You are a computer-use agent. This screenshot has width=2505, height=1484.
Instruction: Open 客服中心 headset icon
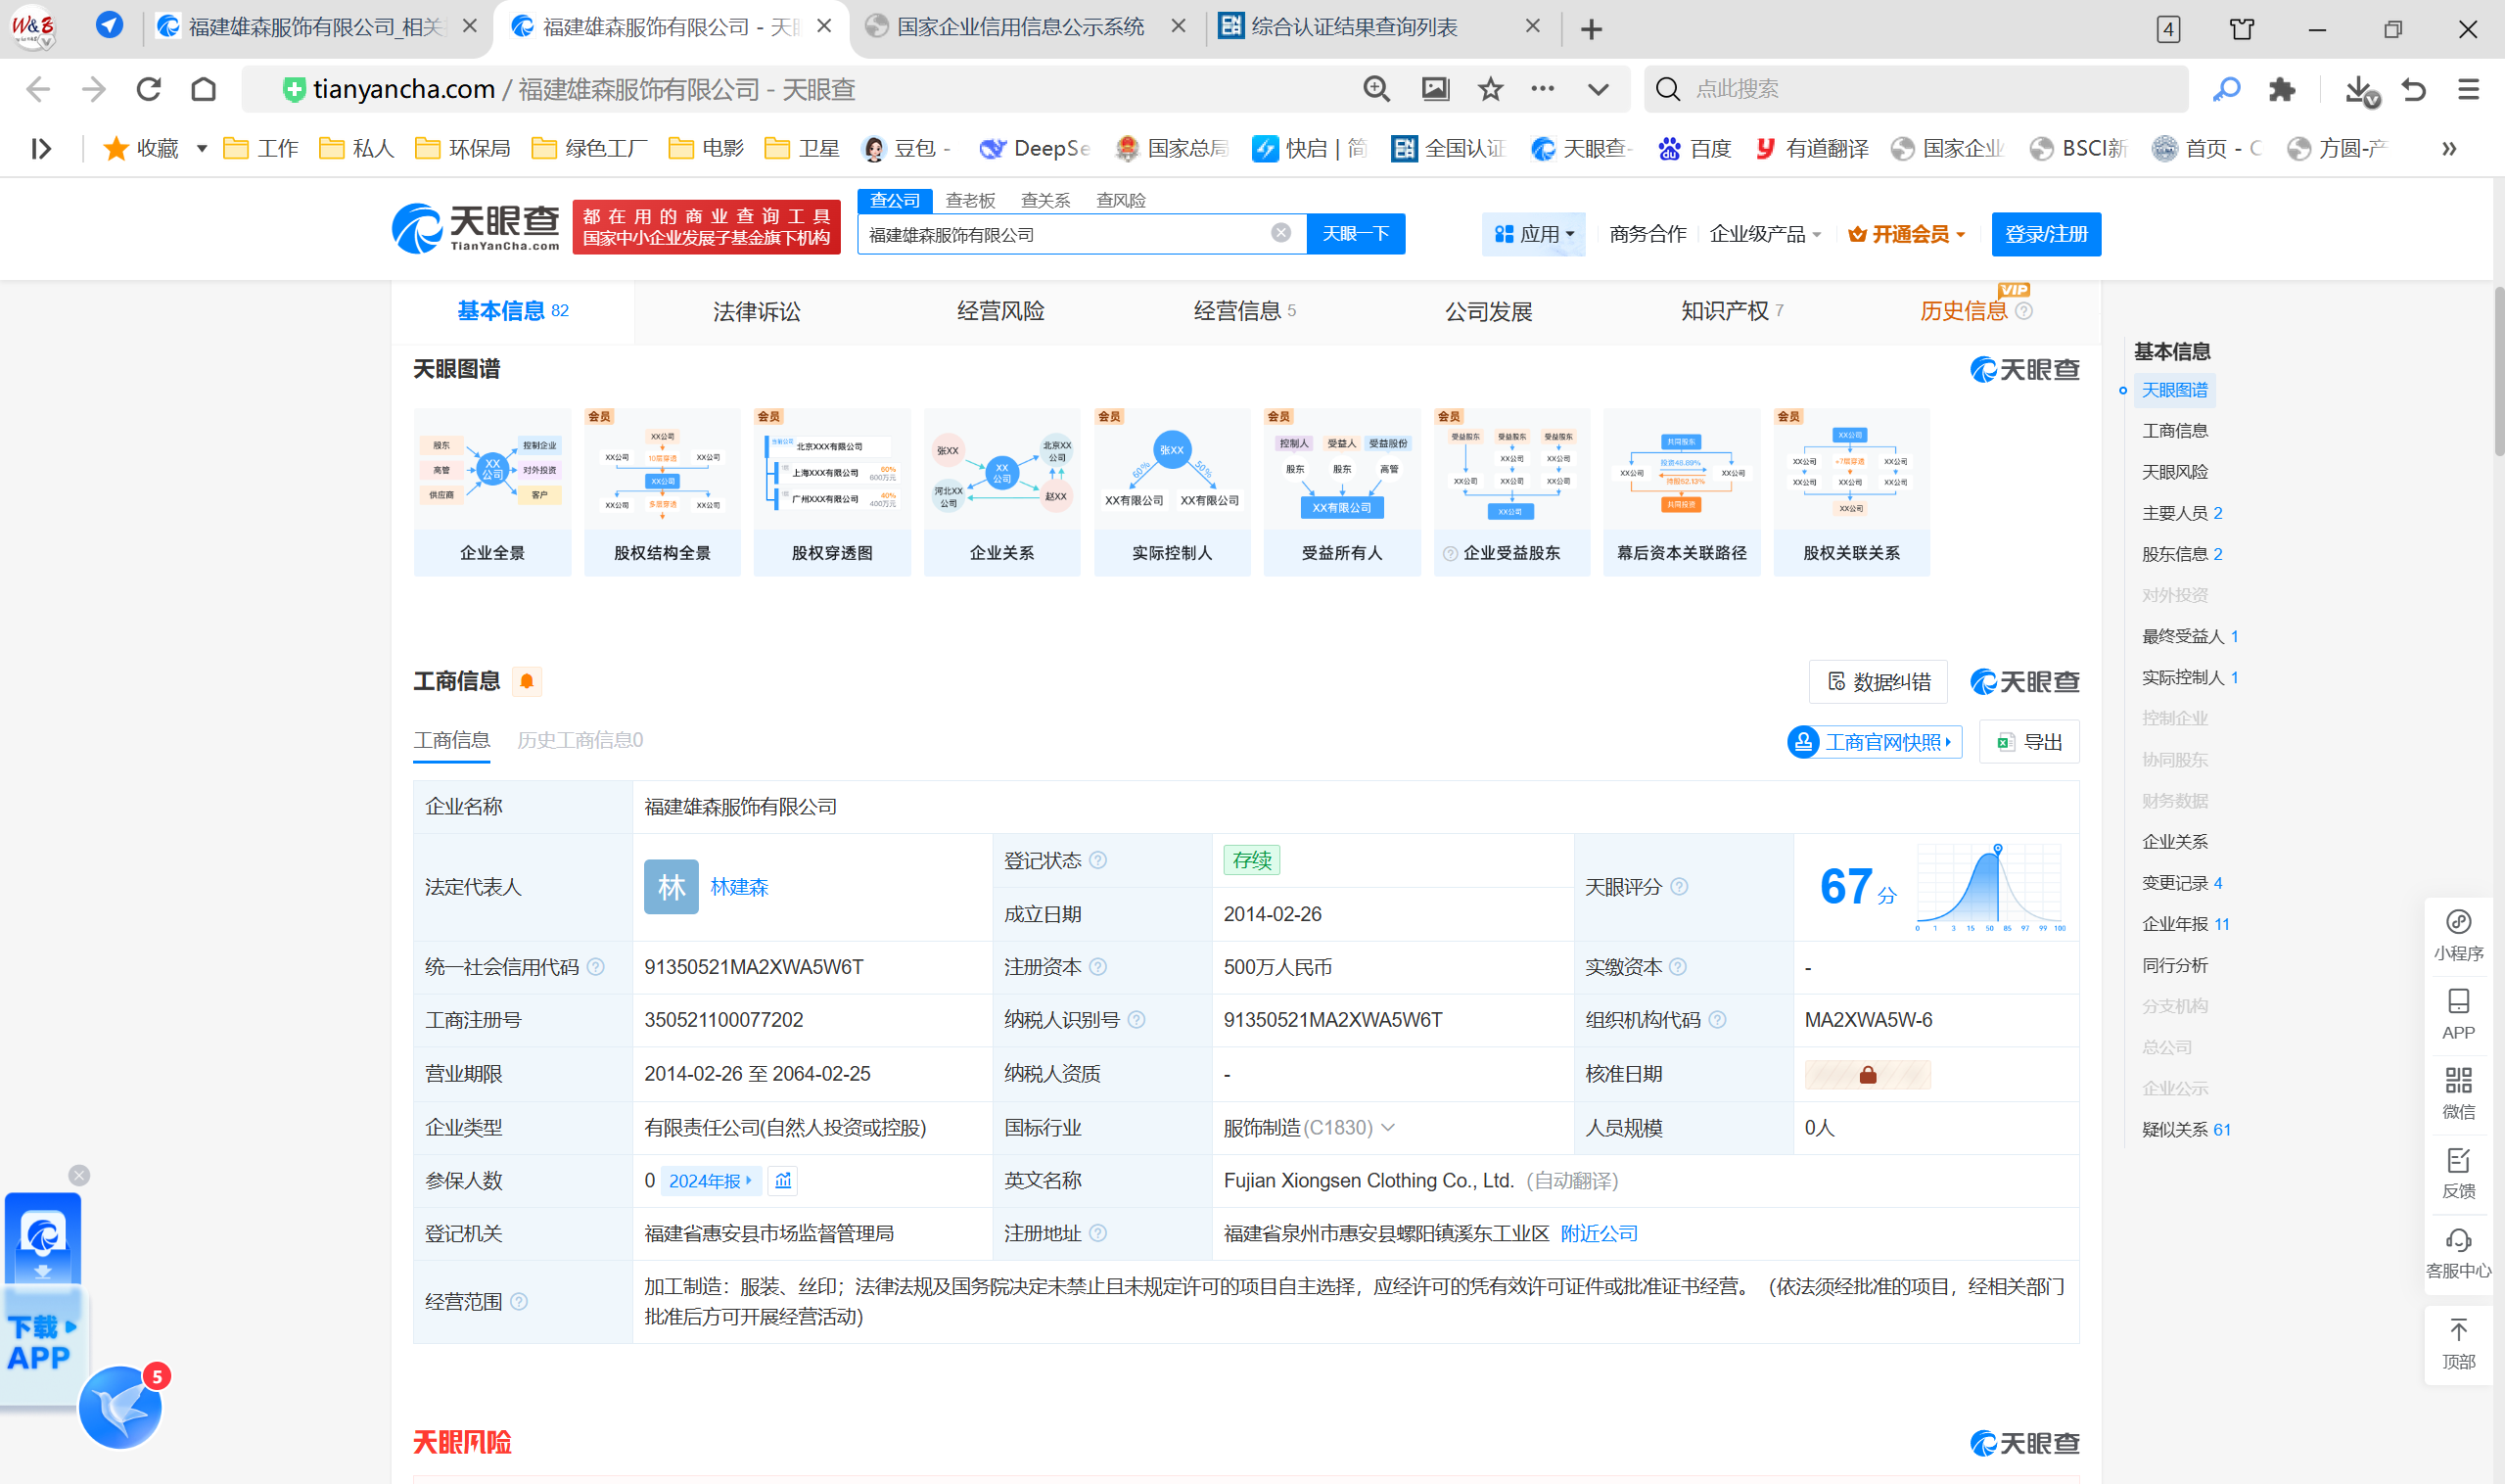tap(2458, 1241)
